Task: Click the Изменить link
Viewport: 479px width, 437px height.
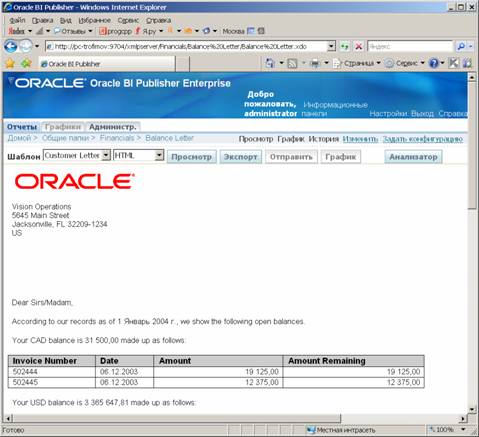Action: click(360, 139)
